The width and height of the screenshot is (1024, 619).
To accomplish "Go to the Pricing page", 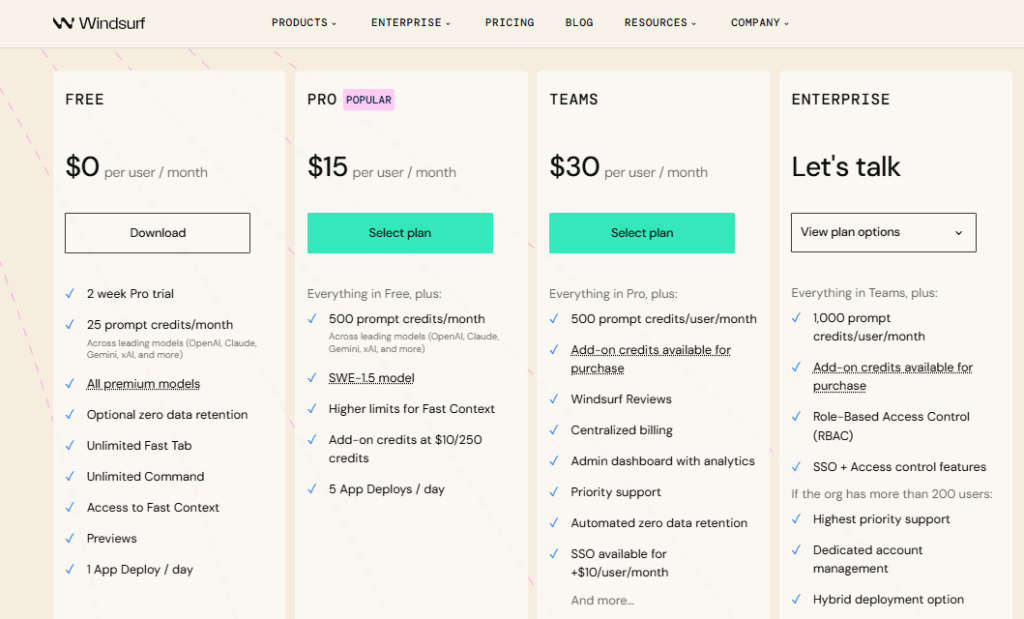I will (x=509, y=23).
